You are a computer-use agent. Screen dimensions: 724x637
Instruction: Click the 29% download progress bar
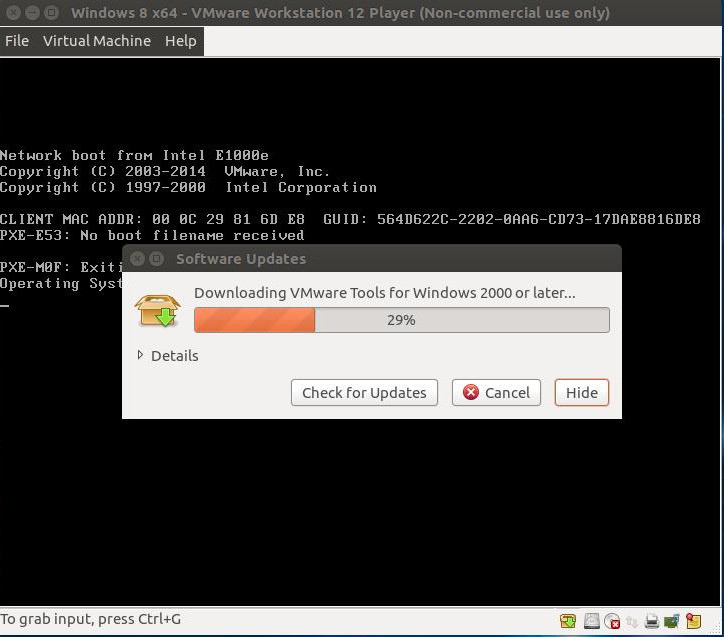(402, 320)
